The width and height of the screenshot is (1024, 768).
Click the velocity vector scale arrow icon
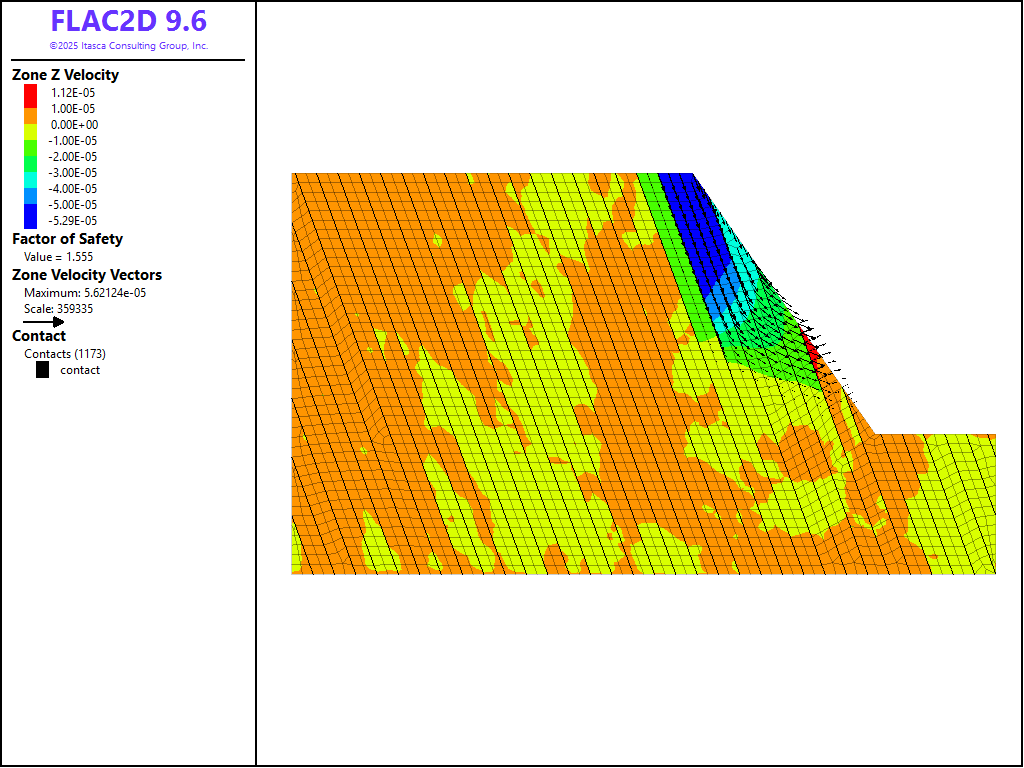[x=44, y=322]
